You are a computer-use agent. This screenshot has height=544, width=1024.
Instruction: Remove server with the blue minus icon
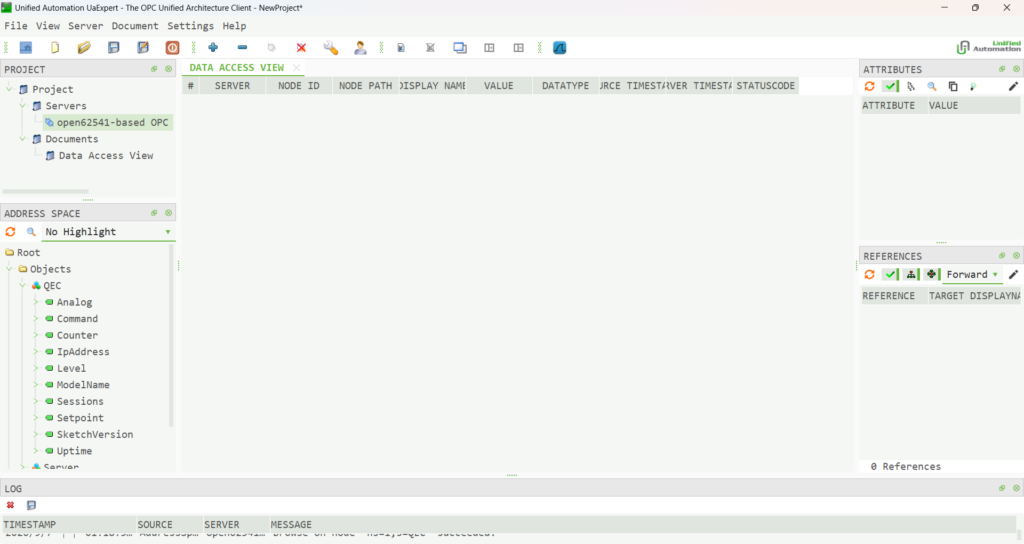point(242,48)
